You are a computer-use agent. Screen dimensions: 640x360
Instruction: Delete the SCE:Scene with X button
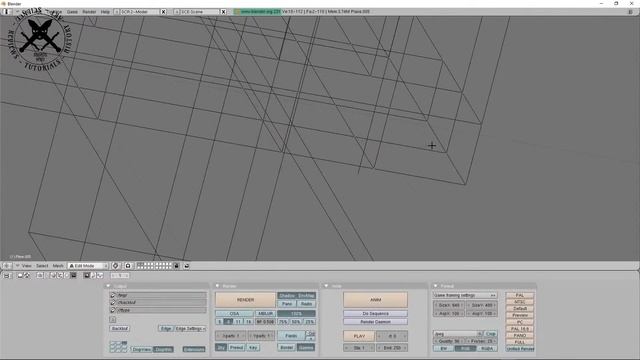coord(223,11)
